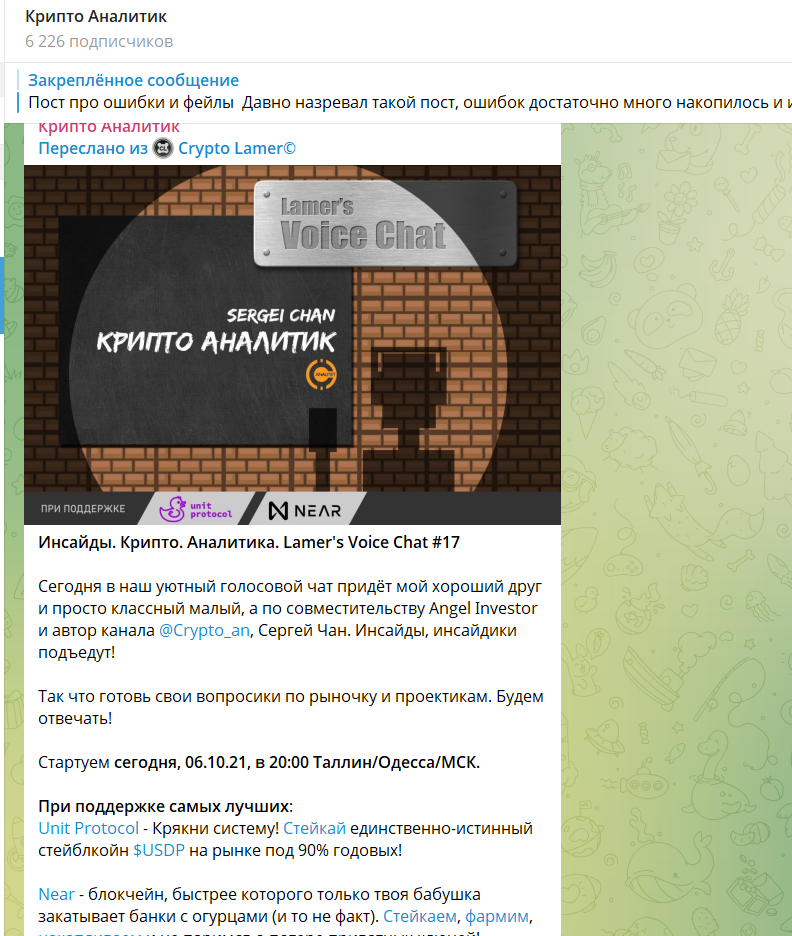
Task: Open the Lamer's Voice Chat banner image
Action: [x=292, y=344]
